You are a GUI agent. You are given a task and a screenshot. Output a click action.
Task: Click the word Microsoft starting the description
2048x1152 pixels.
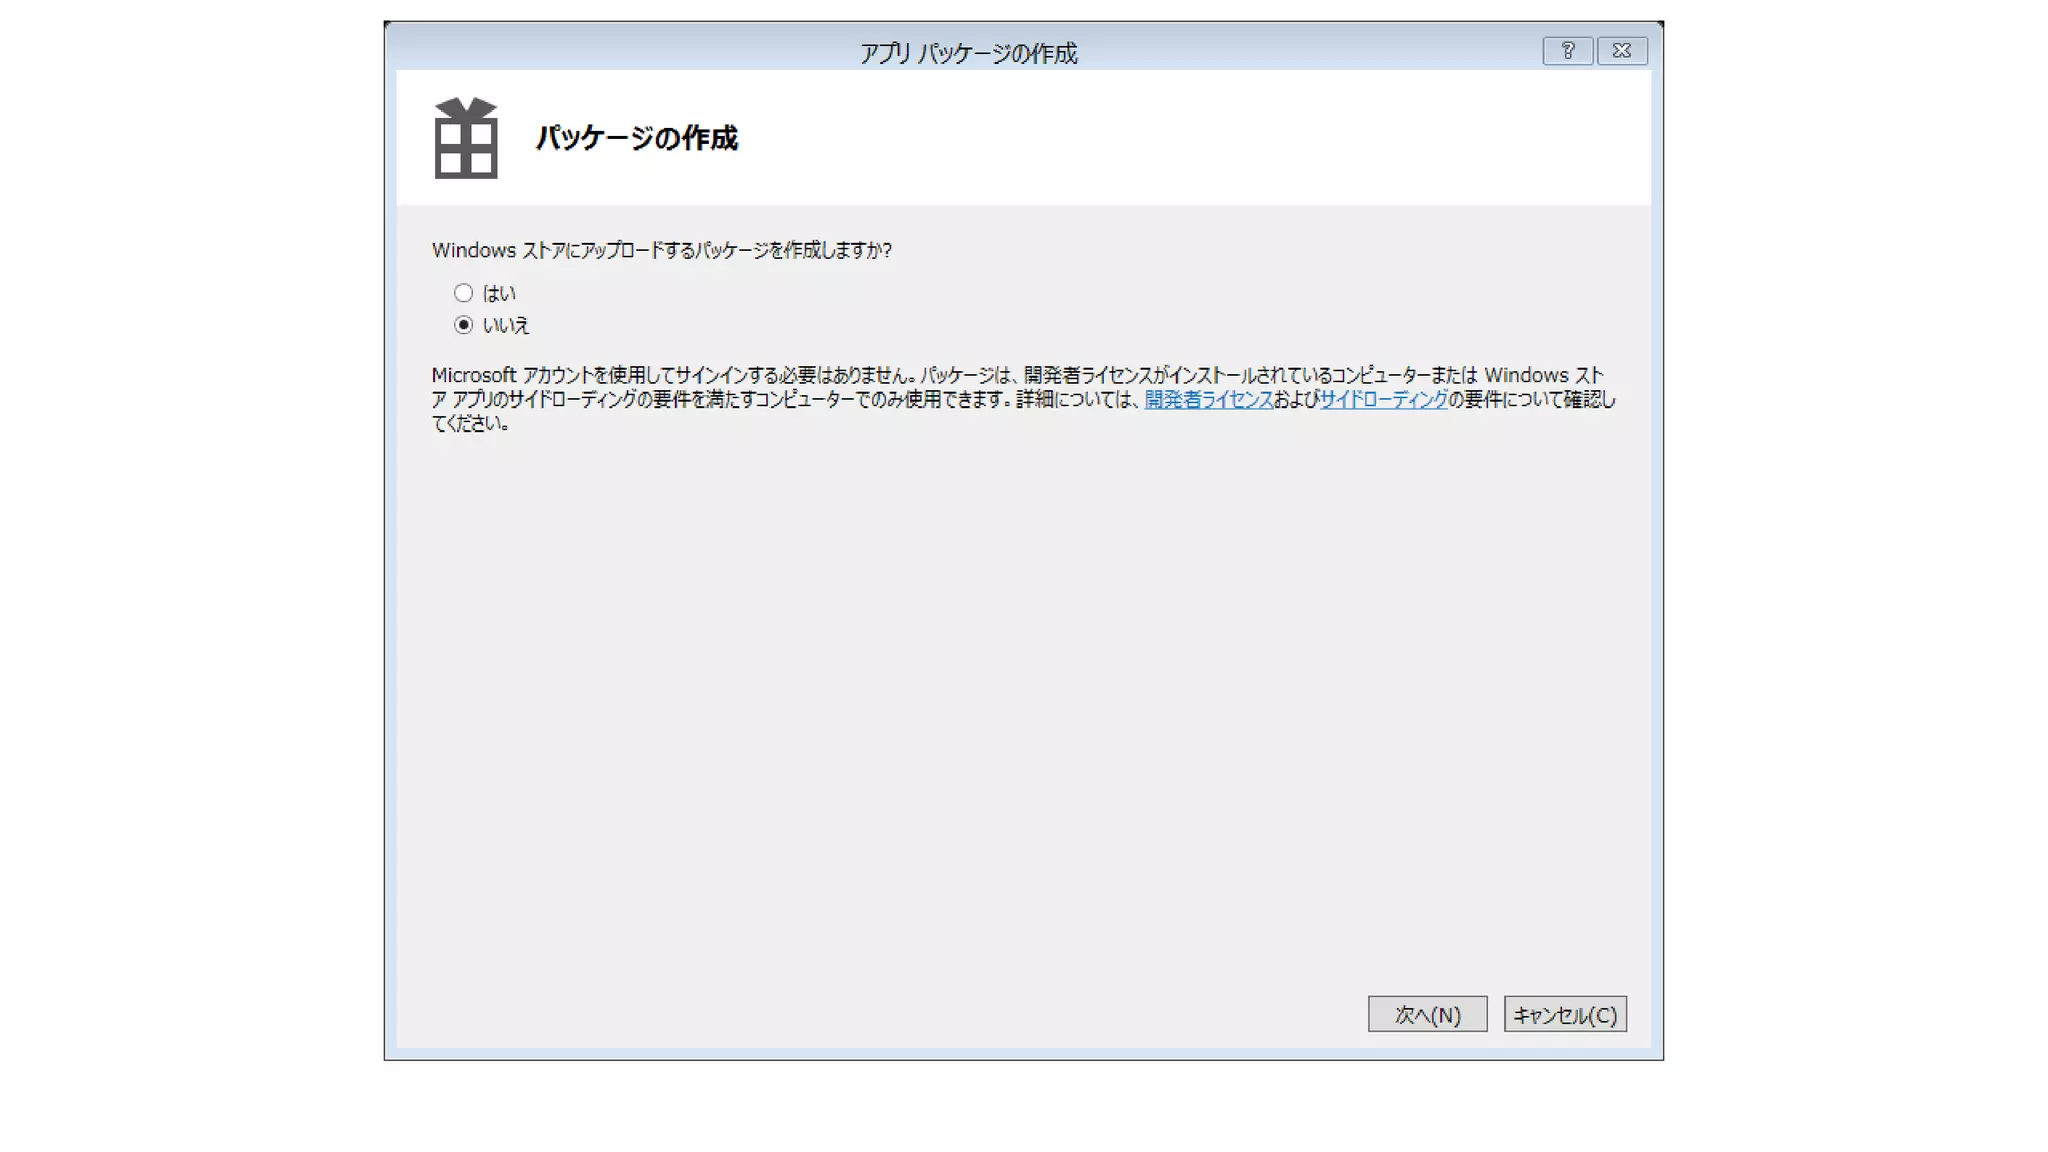[x=473, y=376]
